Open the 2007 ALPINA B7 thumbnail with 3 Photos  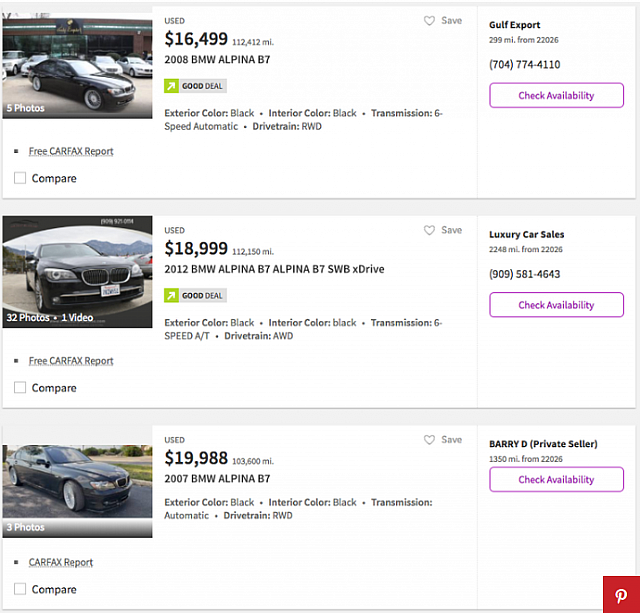pos(77,481)
